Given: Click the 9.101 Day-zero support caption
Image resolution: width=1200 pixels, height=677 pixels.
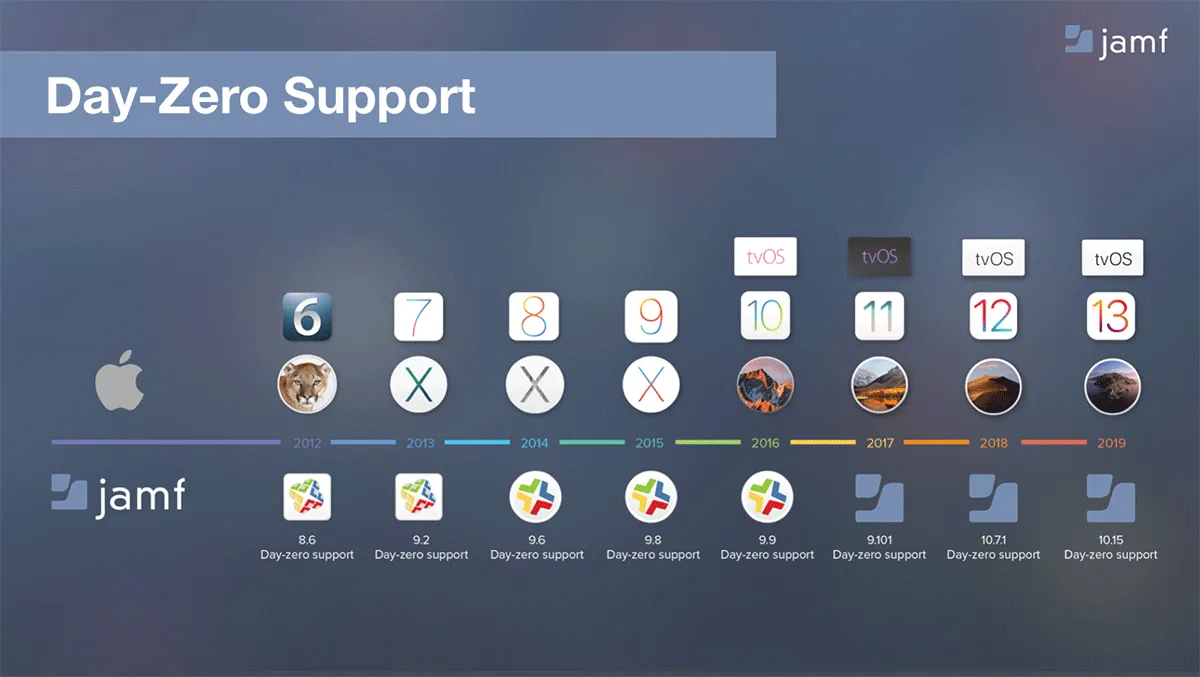Looking at the screenshot, I should coord(880,547).
